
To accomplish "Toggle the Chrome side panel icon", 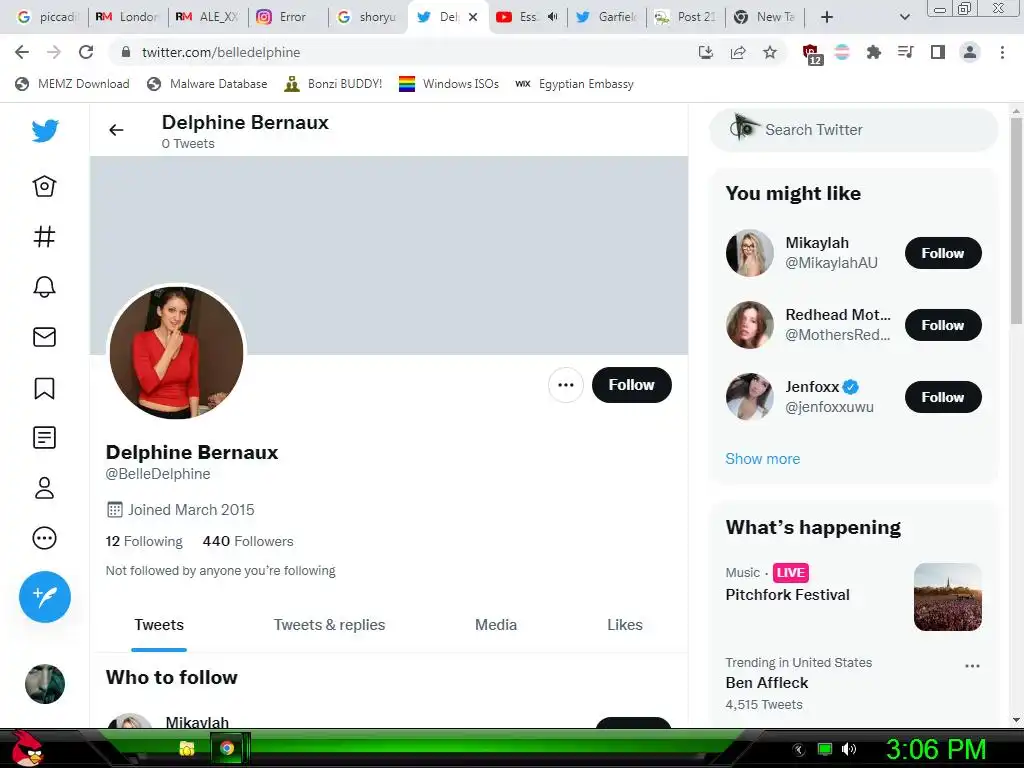I will point(938,52).
